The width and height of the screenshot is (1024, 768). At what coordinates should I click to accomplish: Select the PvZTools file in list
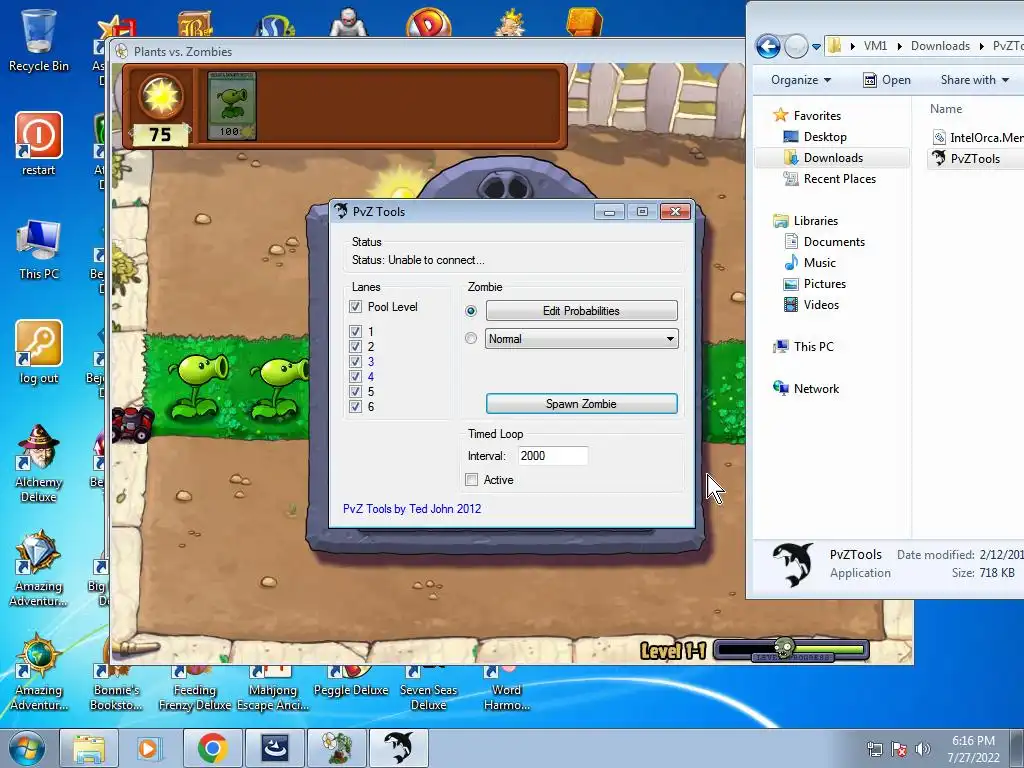(974, 159)
